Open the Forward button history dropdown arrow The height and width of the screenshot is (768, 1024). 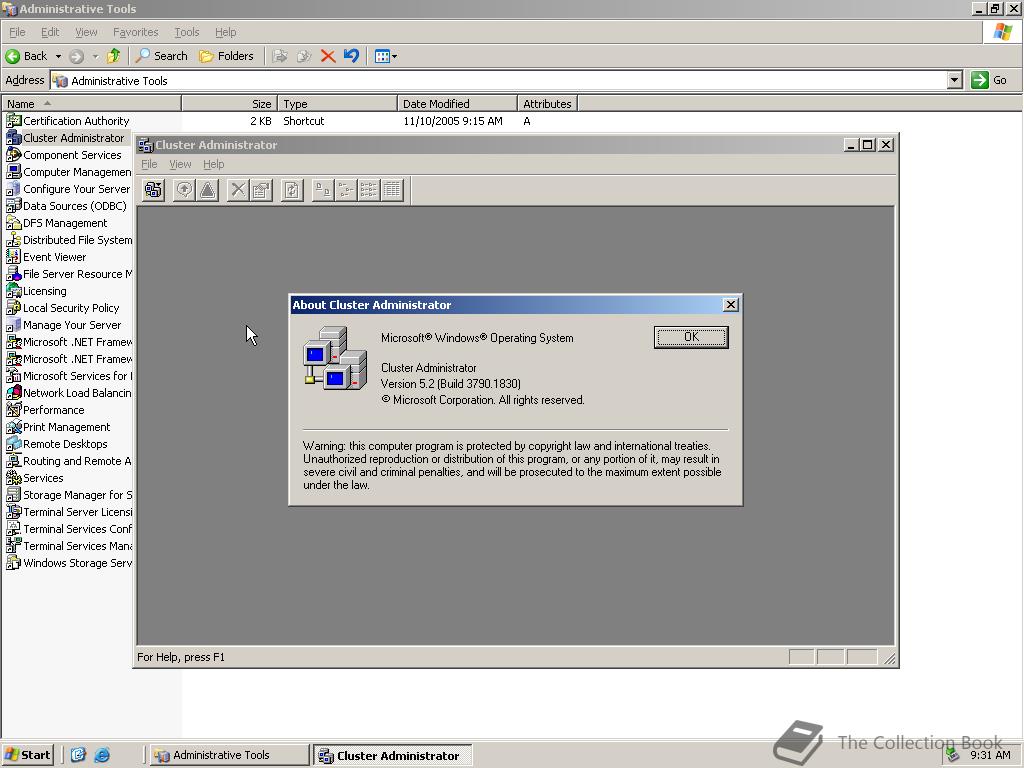click(95, 56)
